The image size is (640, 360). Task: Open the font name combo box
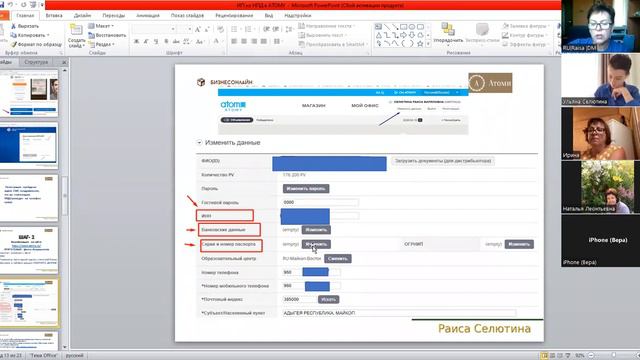point(154,29)
